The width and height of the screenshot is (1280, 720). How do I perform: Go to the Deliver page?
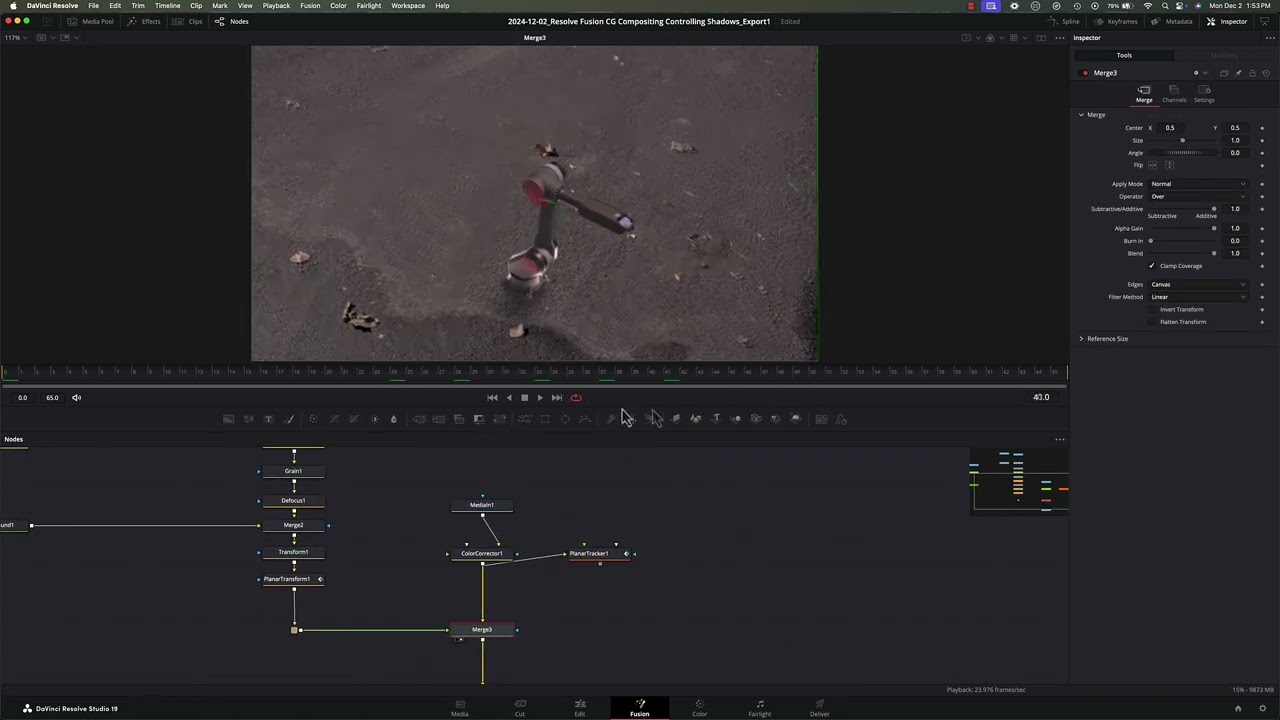820,708
